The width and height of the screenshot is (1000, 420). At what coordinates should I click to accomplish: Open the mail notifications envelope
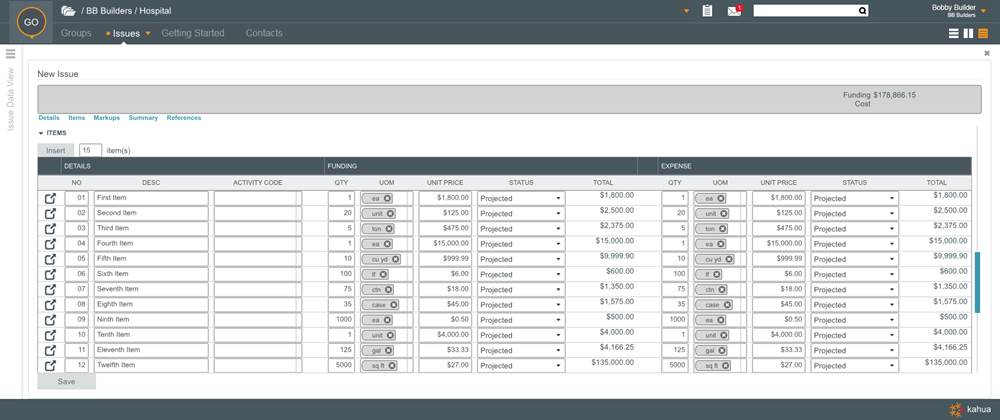(734, 11)
